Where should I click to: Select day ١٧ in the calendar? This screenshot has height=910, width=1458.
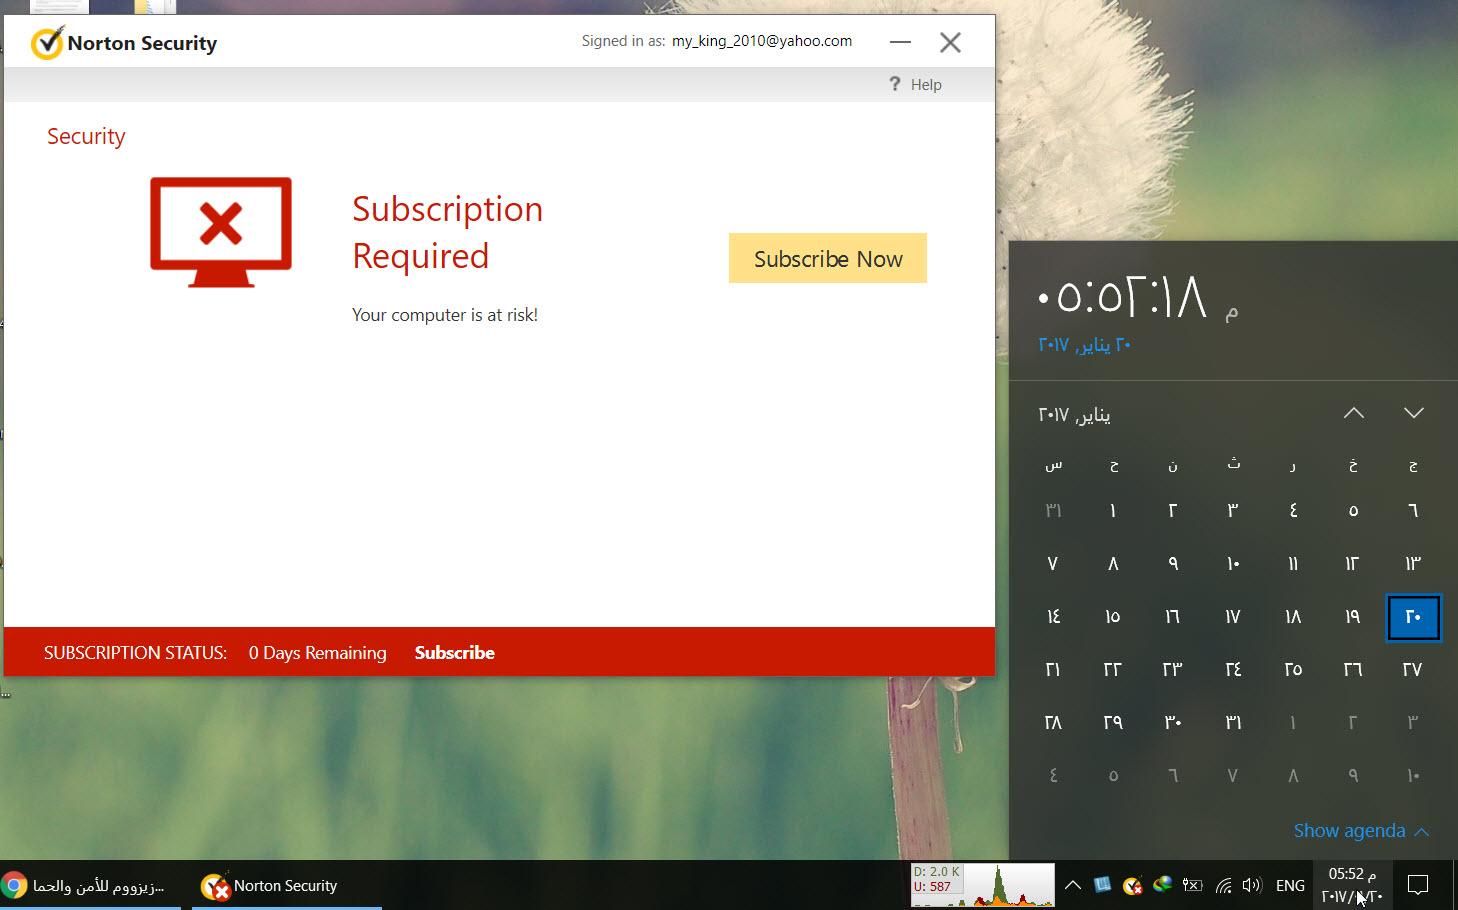pos(1233,616)
